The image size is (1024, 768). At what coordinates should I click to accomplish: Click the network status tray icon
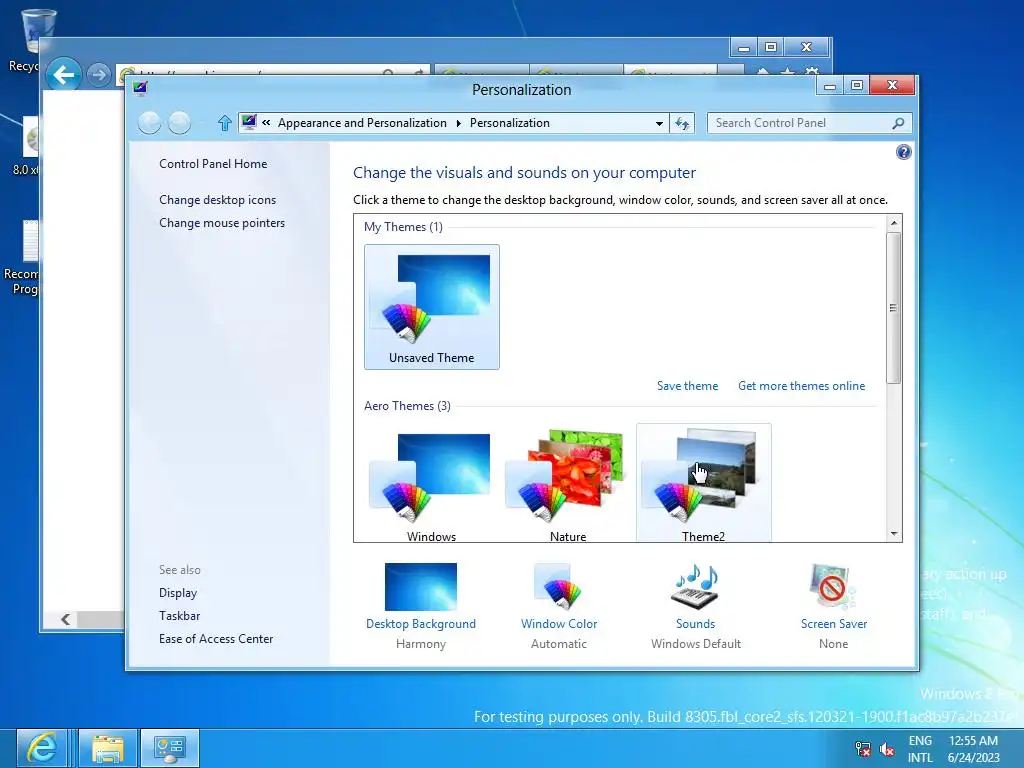[863, 749]
